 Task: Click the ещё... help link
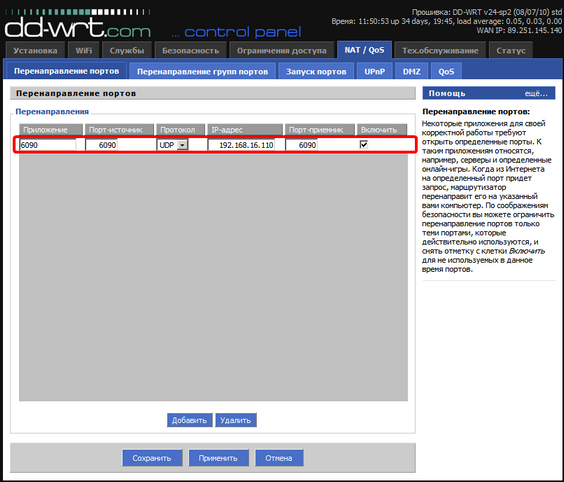coord(536,94)
